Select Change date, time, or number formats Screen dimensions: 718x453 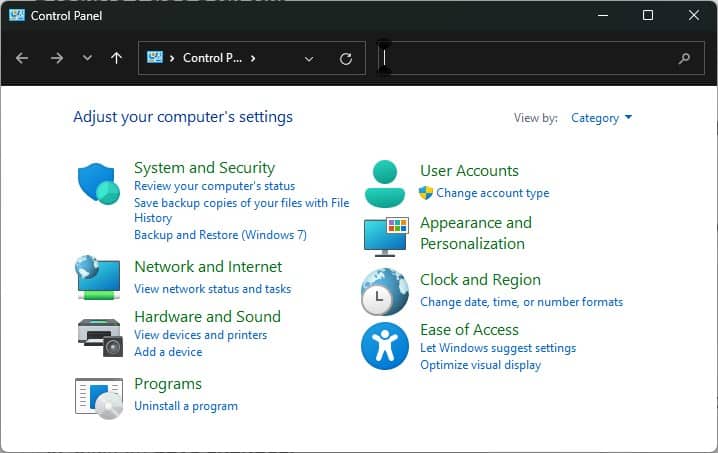522,302
